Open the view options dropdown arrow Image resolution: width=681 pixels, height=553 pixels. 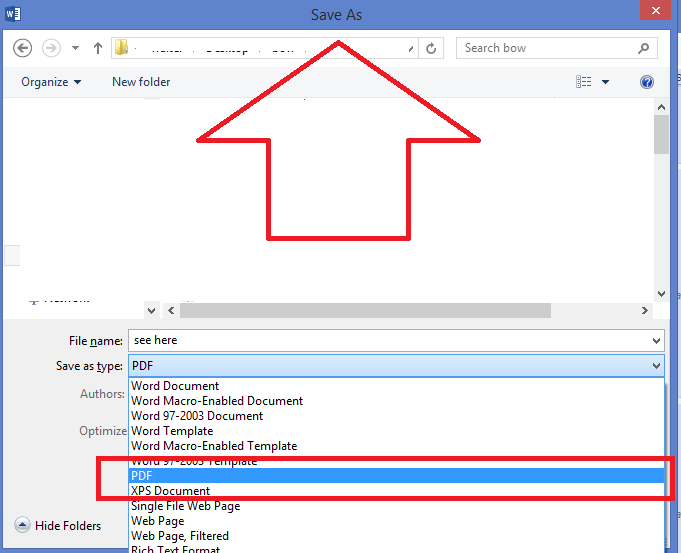[605, 82]
